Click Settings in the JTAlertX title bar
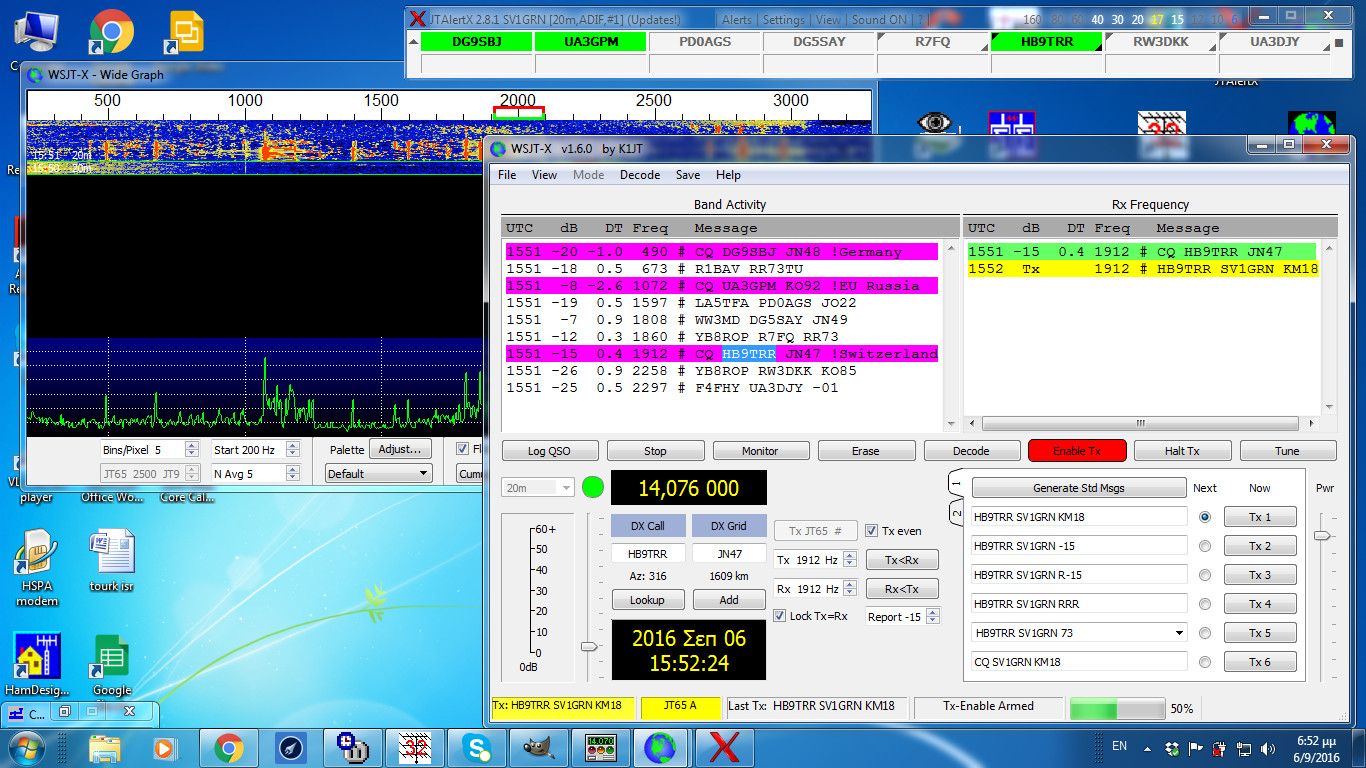 point(785,18)
